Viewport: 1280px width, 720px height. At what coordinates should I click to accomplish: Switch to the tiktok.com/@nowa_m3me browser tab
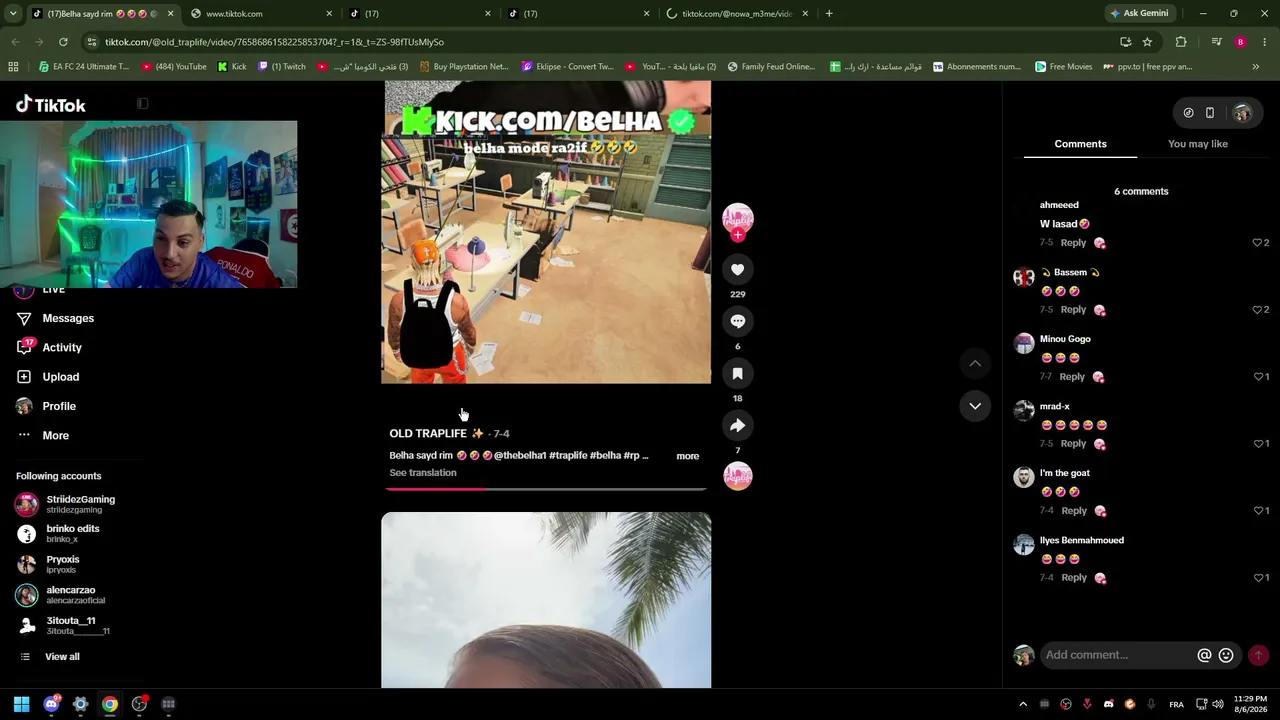(x=740, y=14)
